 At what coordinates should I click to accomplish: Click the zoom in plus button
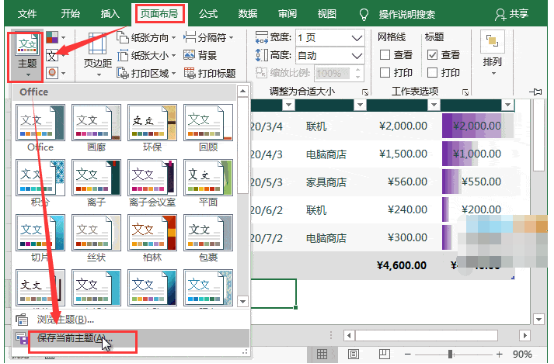[499, 354]
